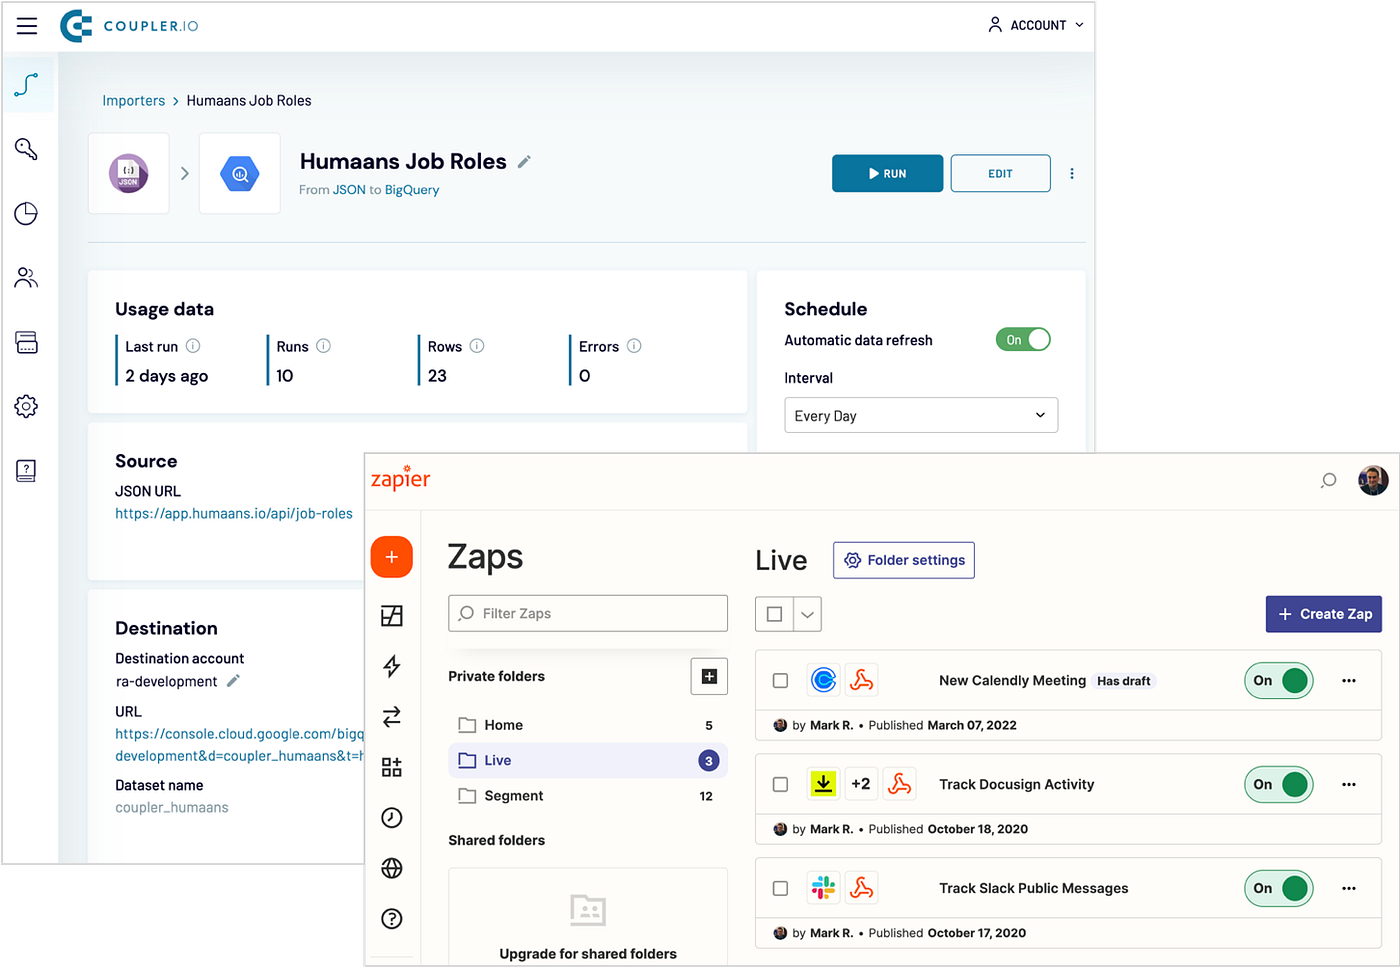Viewport: 1400px width, 968px height.
Task: Click the RUN button
Action: coord(887,173)
